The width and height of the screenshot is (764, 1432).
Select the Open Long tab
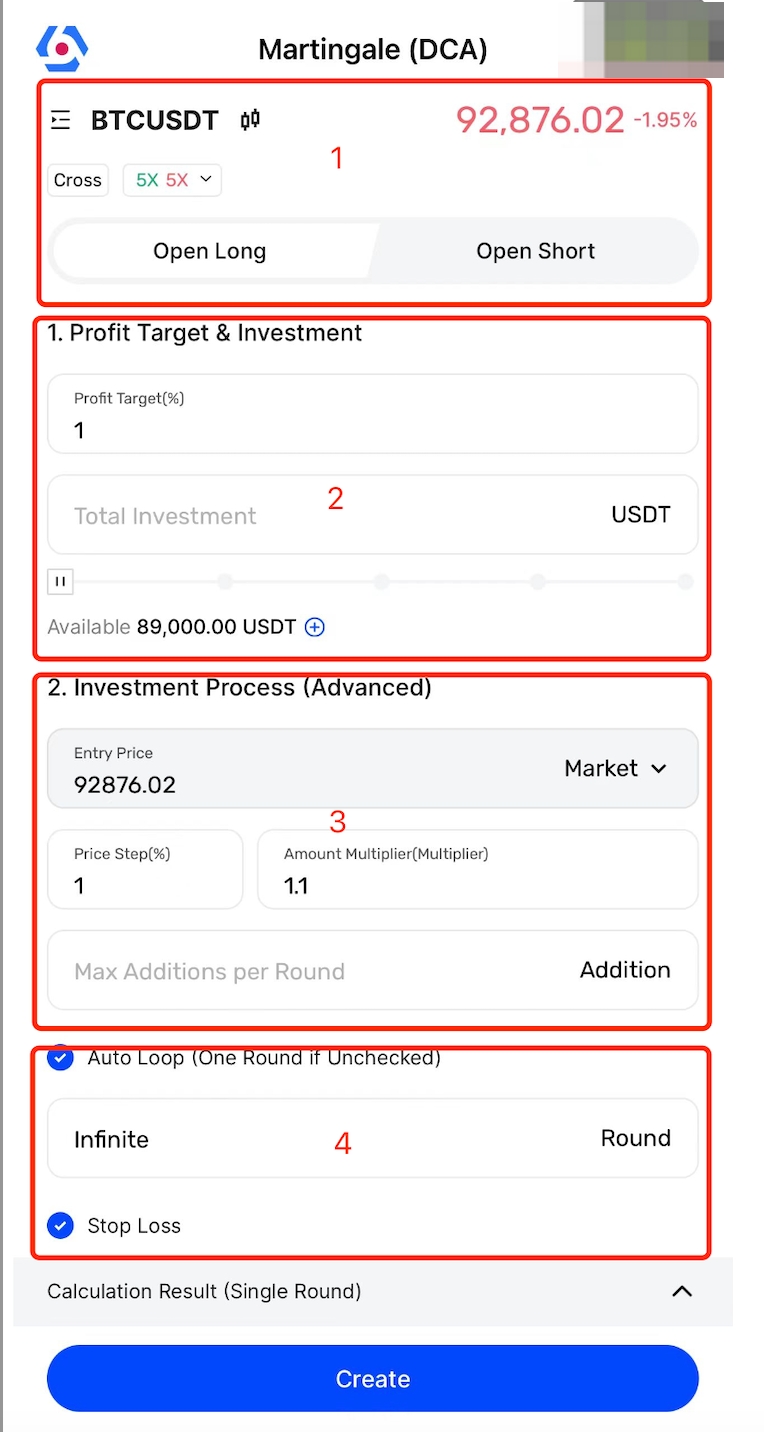[x=210, y=251]
